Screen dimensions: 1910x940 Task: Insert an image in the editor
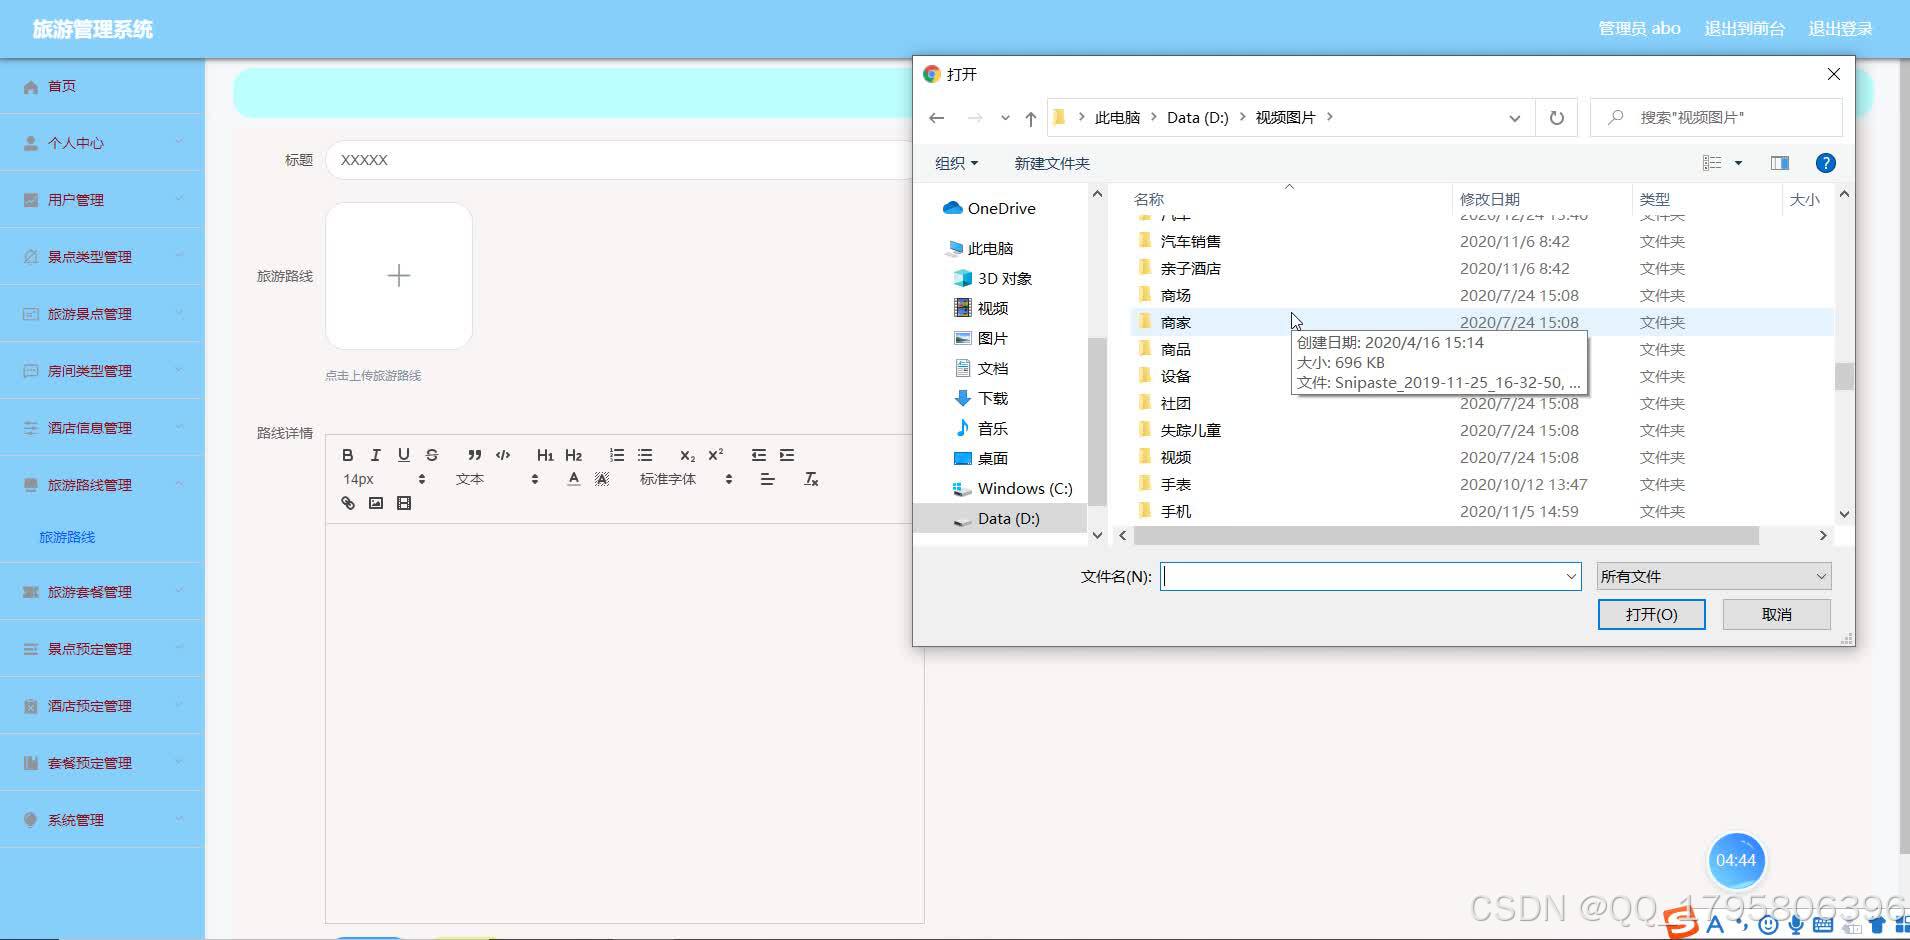375,503
